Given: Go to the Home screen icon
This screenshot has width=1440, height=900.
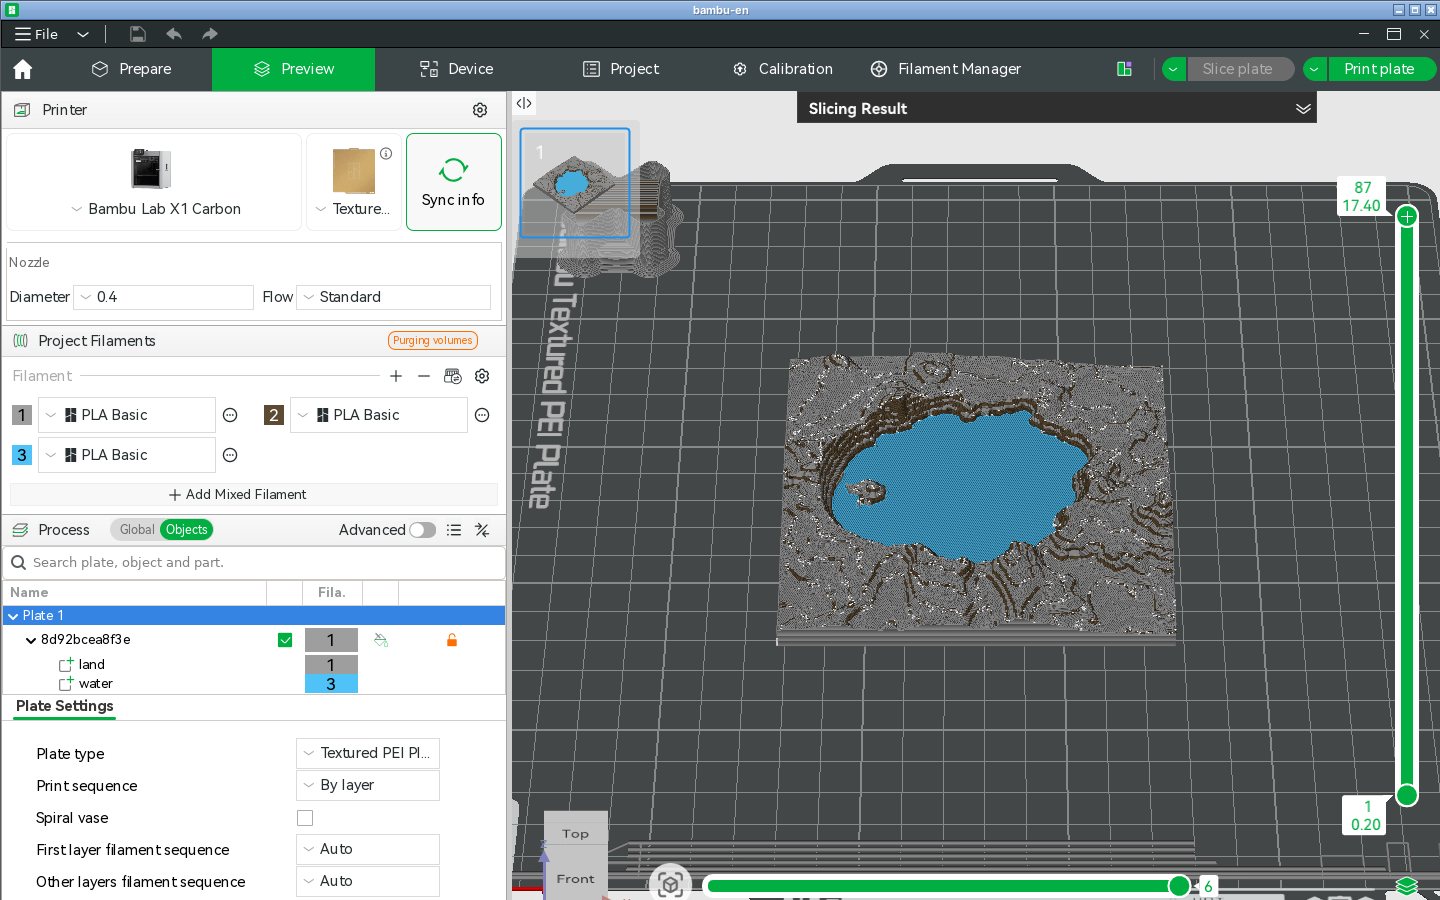Looking at the screenshot, I should pyautogui.click(x=23, y=69).
